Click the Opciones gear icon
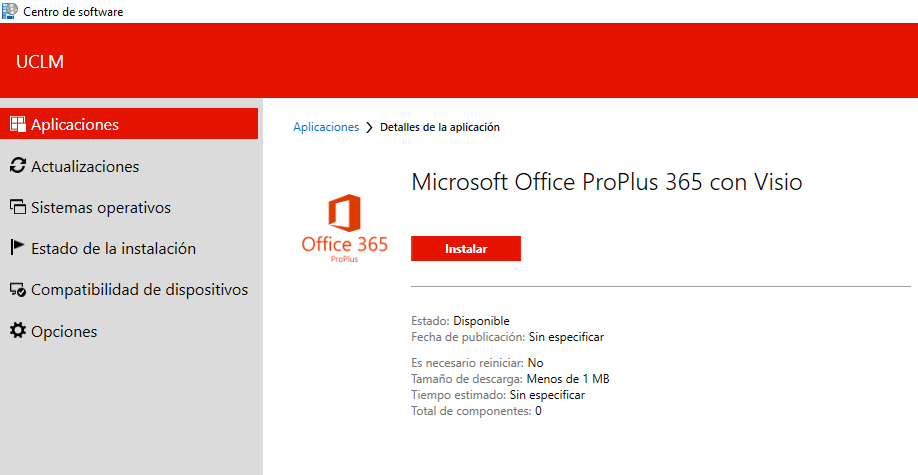The image size is (918, 475). (17, 331)
